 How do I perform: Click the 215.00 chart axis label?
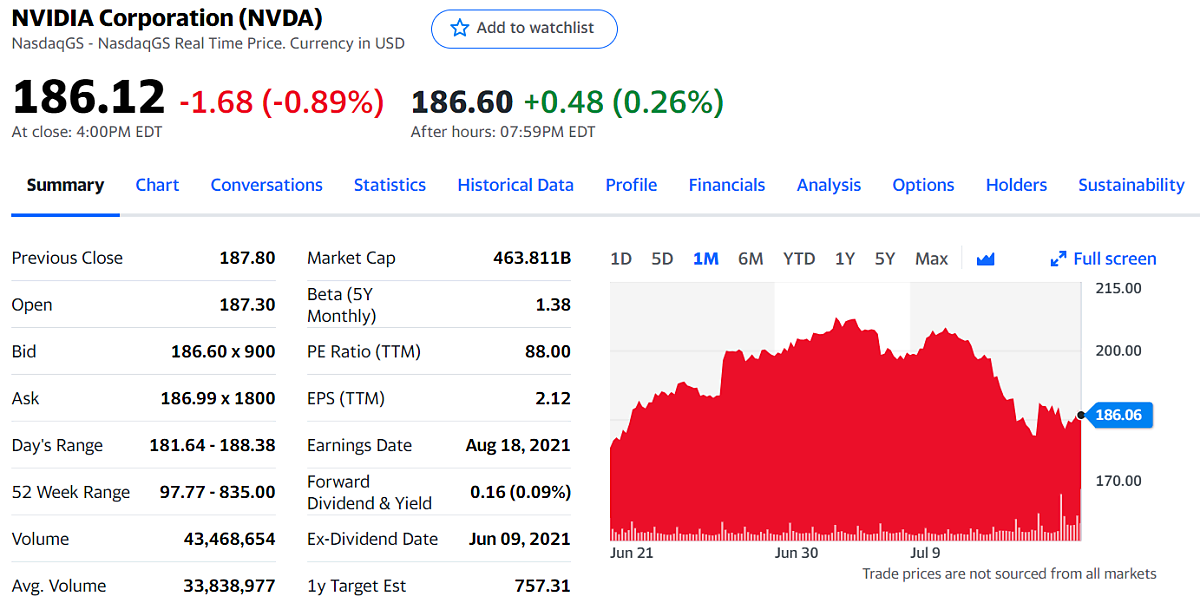click(1118, 289)
